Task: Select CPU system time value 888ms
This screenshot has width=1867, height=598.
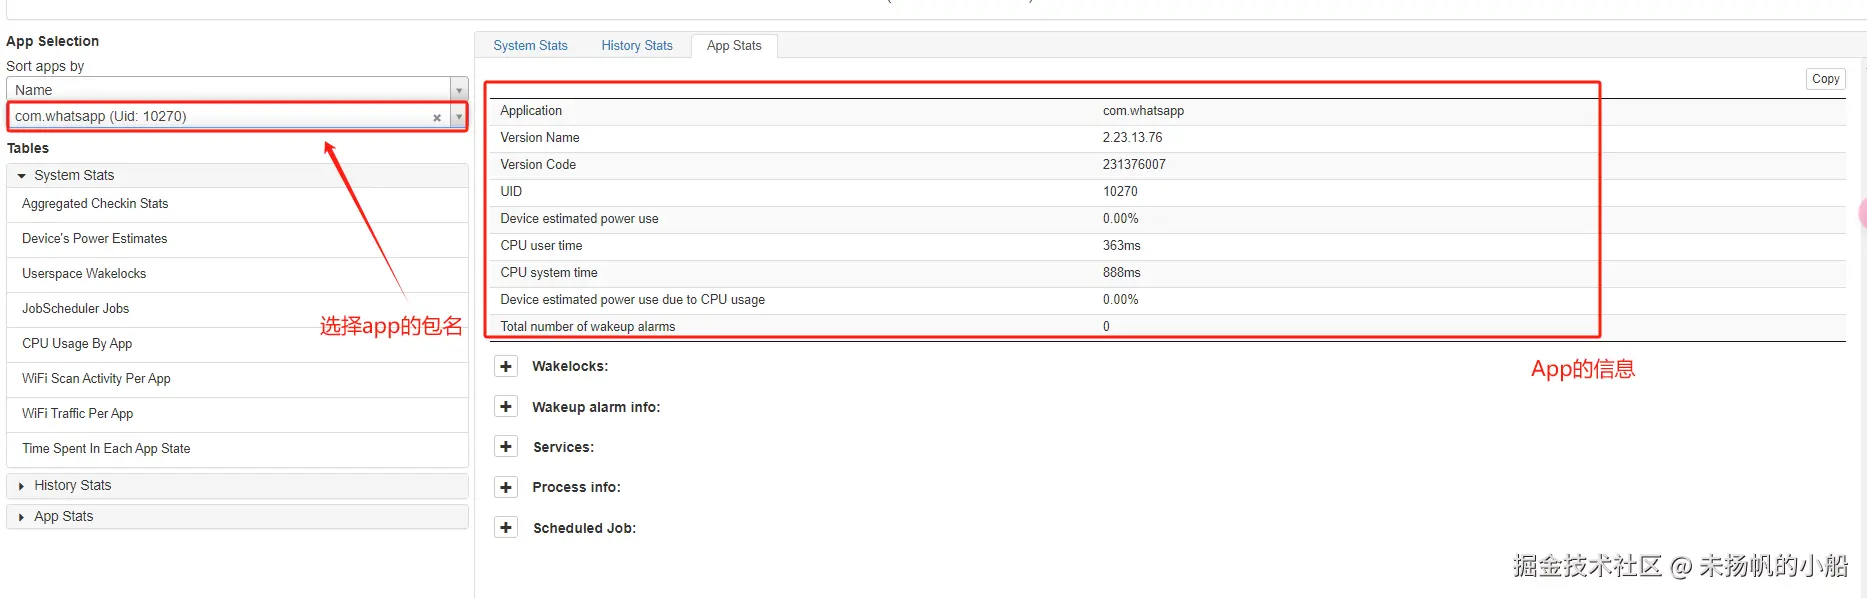Action: coord(1121,273)
